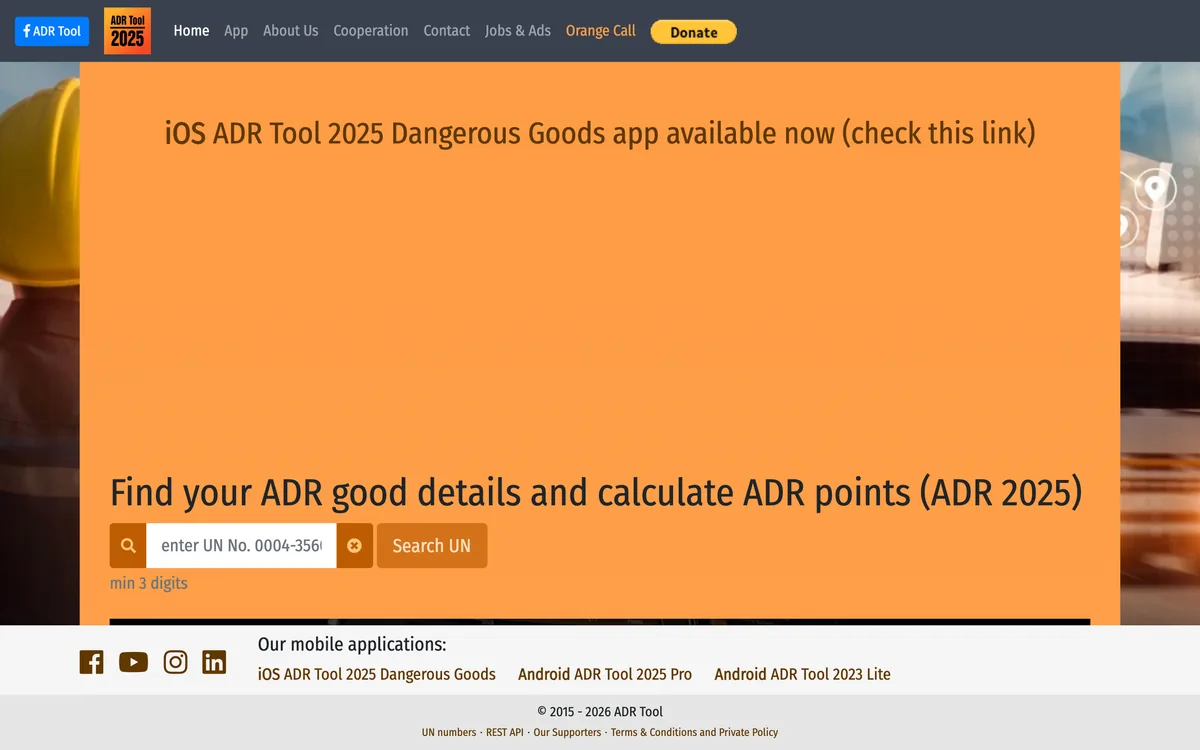
Task: Open the LinkedIn footer icon
Action: pos(214,662)
